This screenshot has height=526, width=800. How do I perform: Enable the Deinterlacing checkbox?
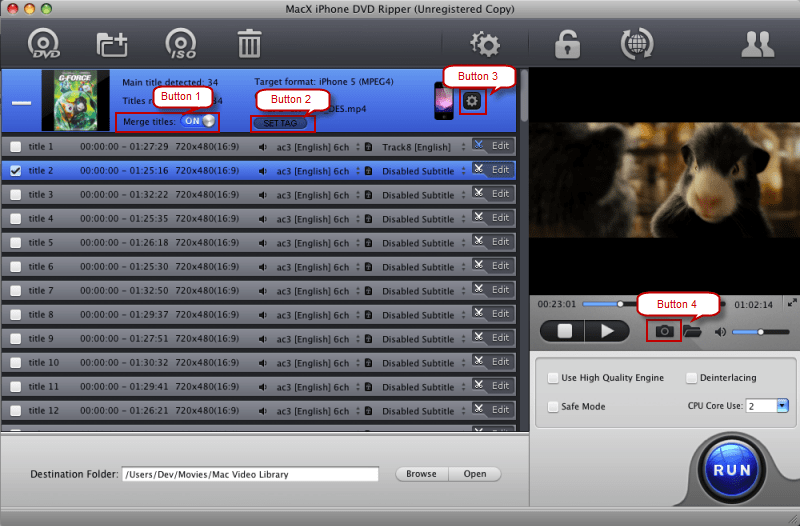click(691, 378)
